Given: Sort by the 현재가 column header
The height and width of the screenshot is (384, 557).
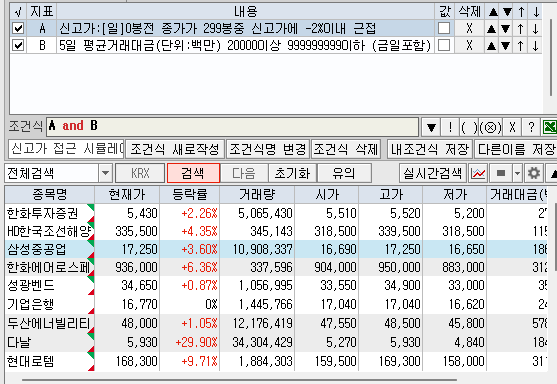Looking at the screenshot, I should coord(127,194).
